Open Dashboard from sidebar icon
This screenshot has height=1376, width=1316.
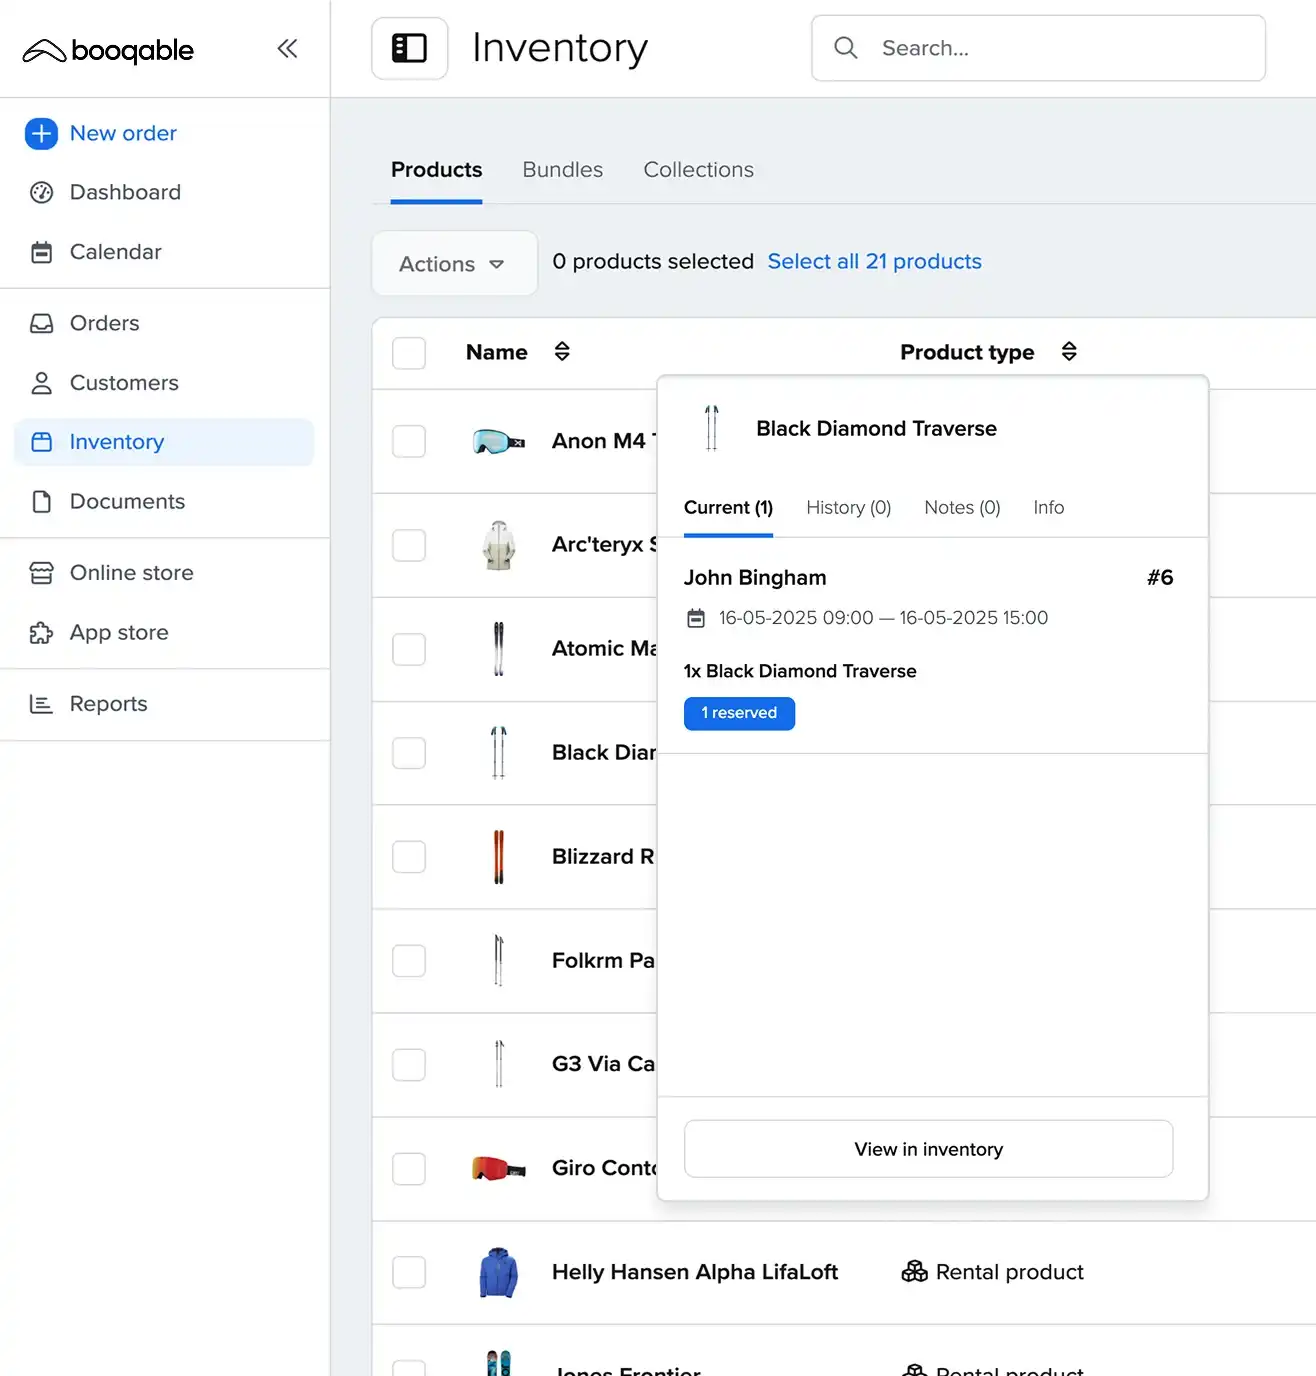click(41, 192)
